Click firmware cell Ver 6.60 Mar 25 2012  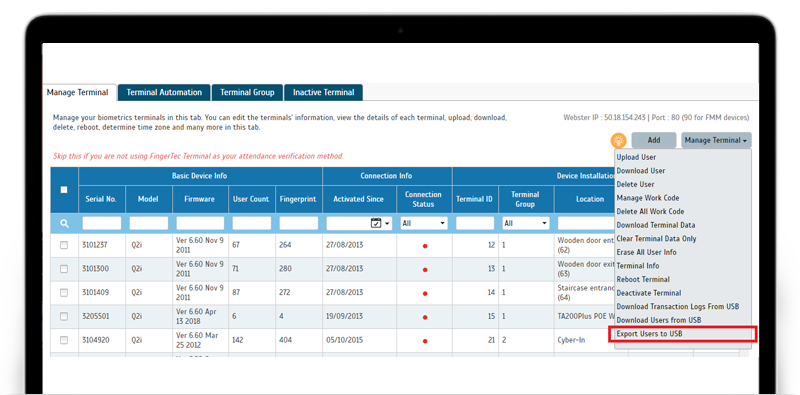(200, 340)
